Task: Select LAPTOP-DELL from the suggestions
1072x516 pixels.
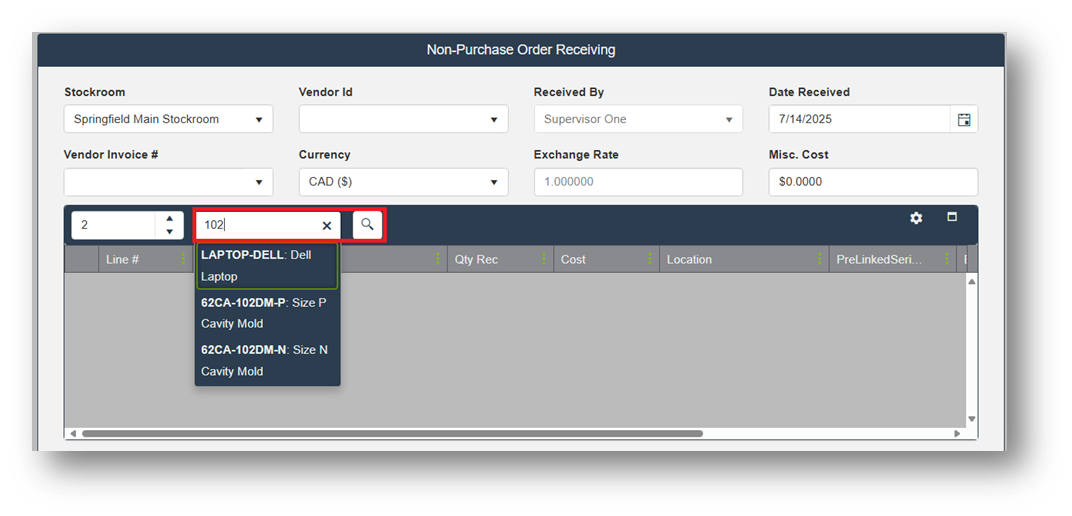Action: 266,265
